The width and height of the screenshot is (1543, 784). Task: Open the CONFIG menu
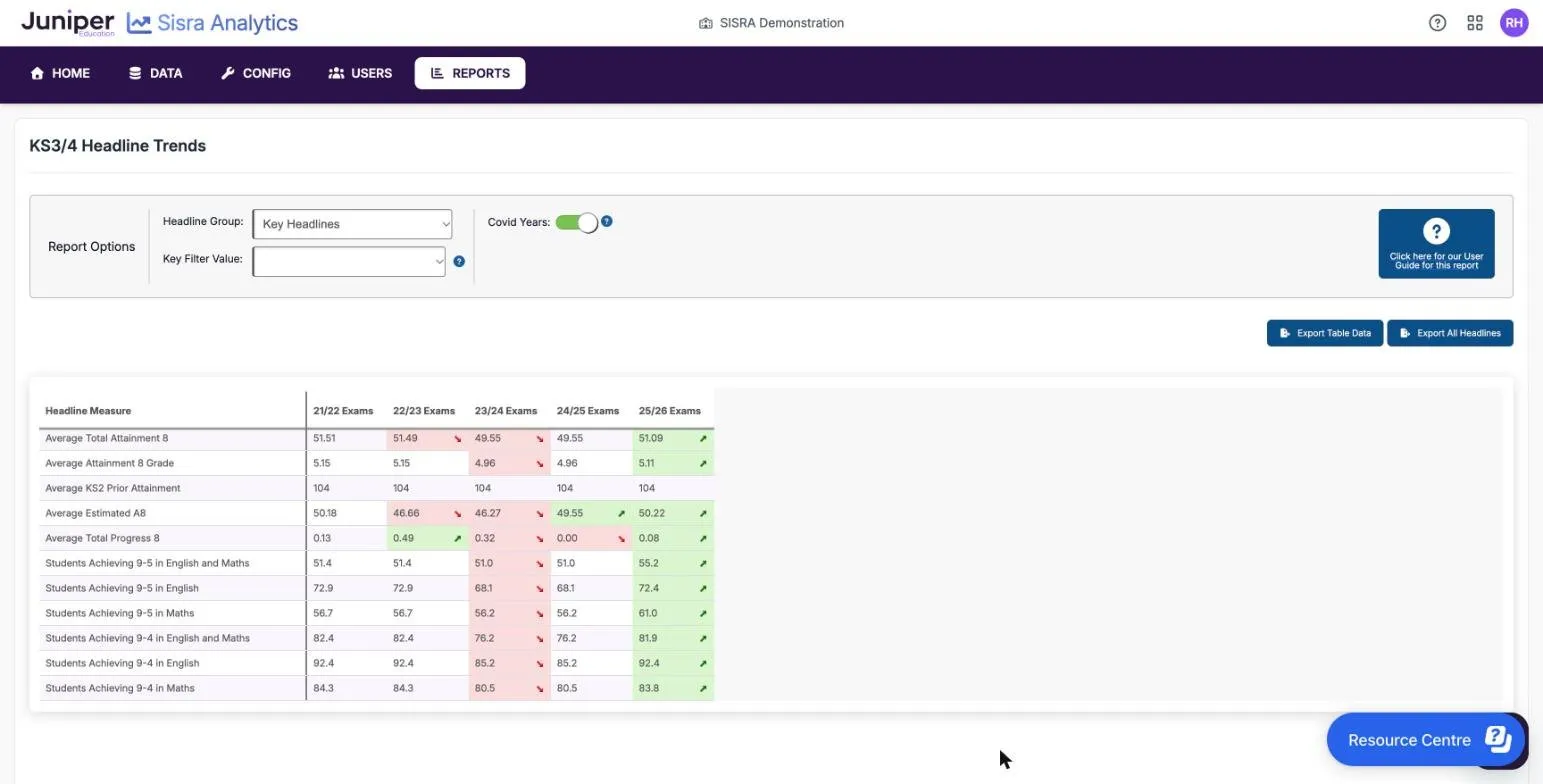pos(256,73)
